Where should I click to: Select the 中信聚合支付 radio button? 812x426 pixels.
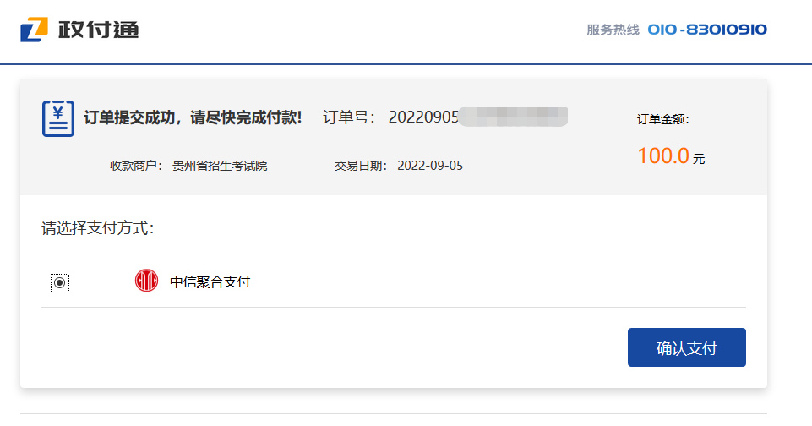60,282
